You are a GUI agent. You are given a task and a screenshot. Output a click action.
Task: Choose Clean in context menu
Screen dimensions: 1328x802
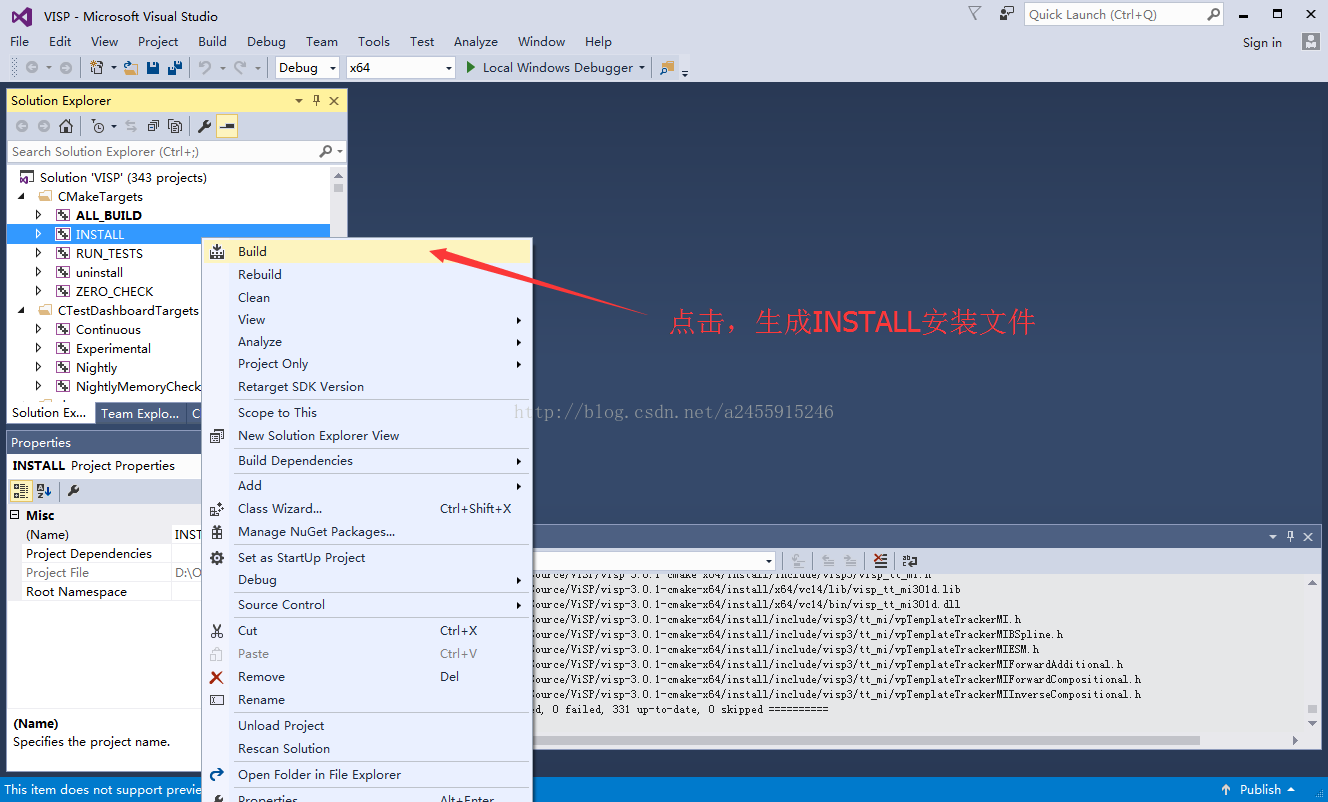(367, 298)
